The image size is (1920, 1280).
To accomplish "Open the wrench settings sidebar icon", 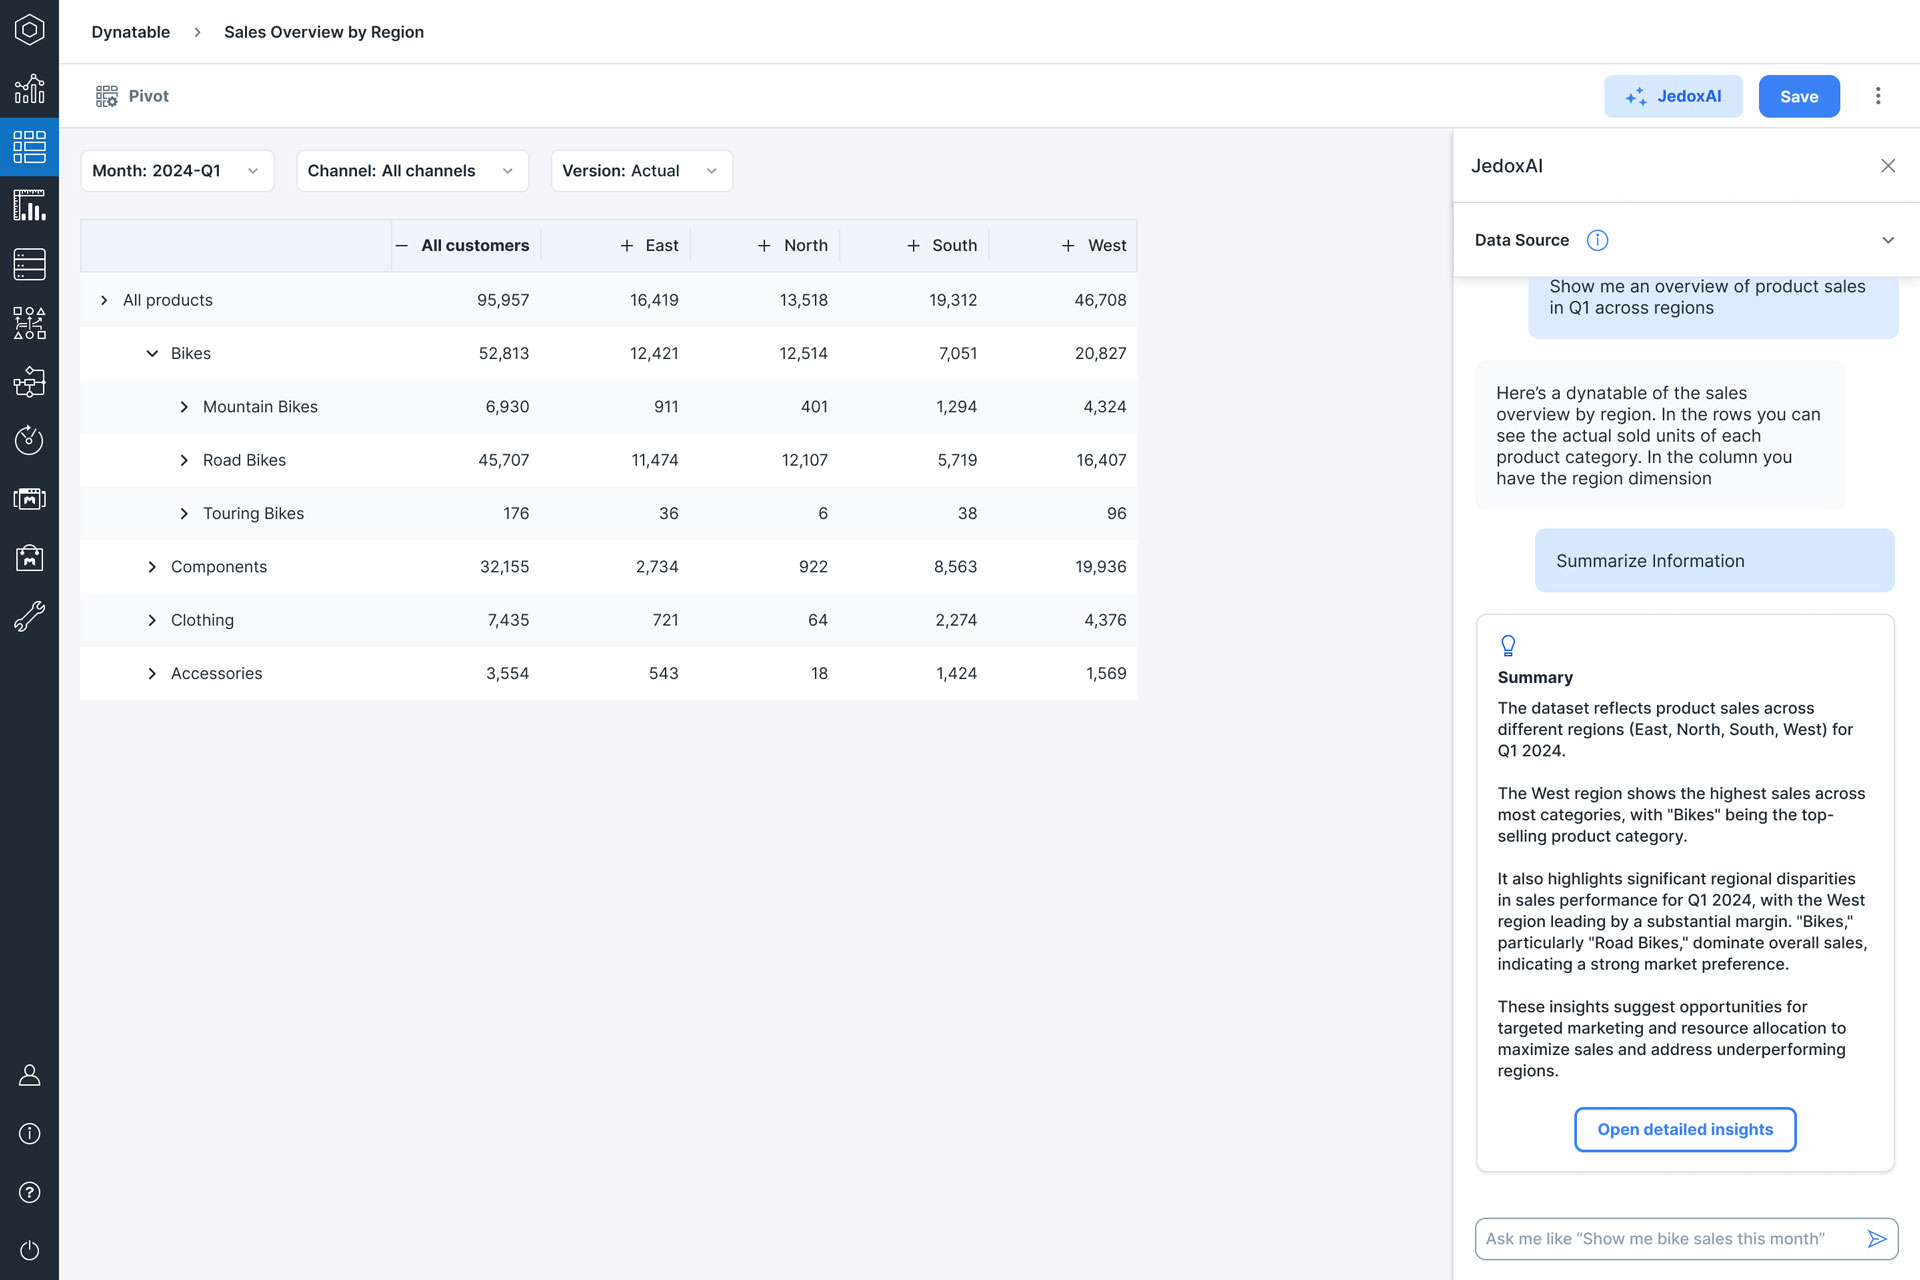I will click(x=29, y=616).
